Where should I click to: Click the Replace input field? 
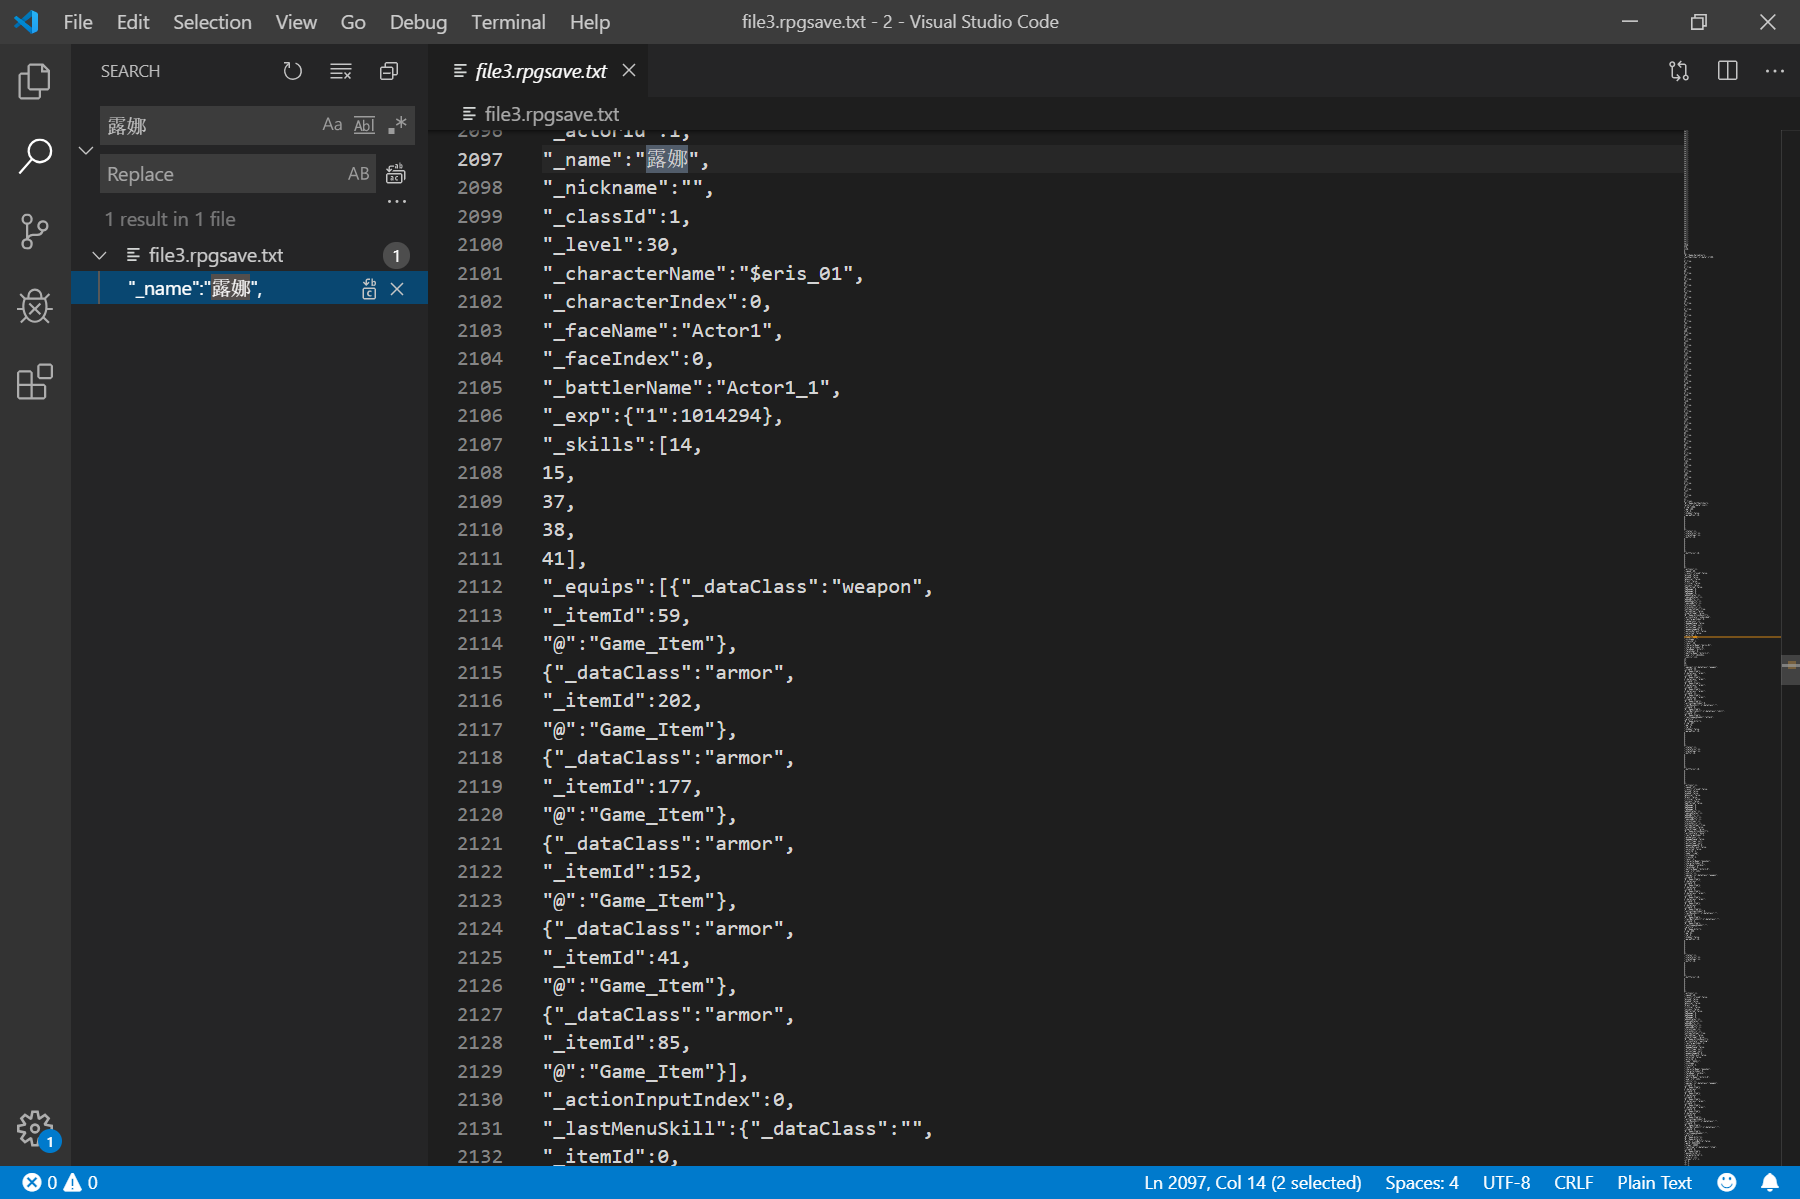(222, 174)
